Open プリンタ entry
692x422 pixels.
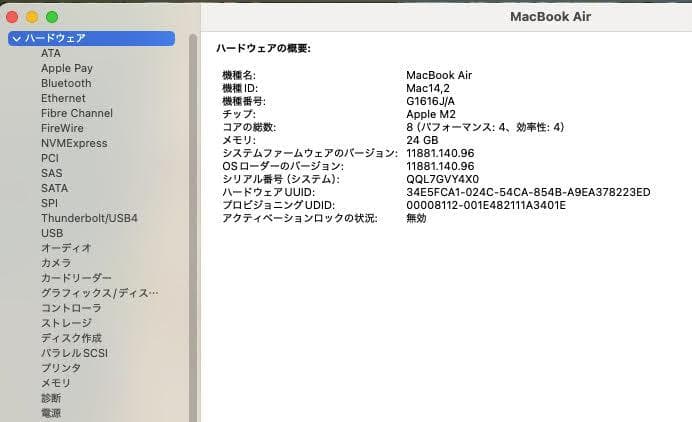61,368
